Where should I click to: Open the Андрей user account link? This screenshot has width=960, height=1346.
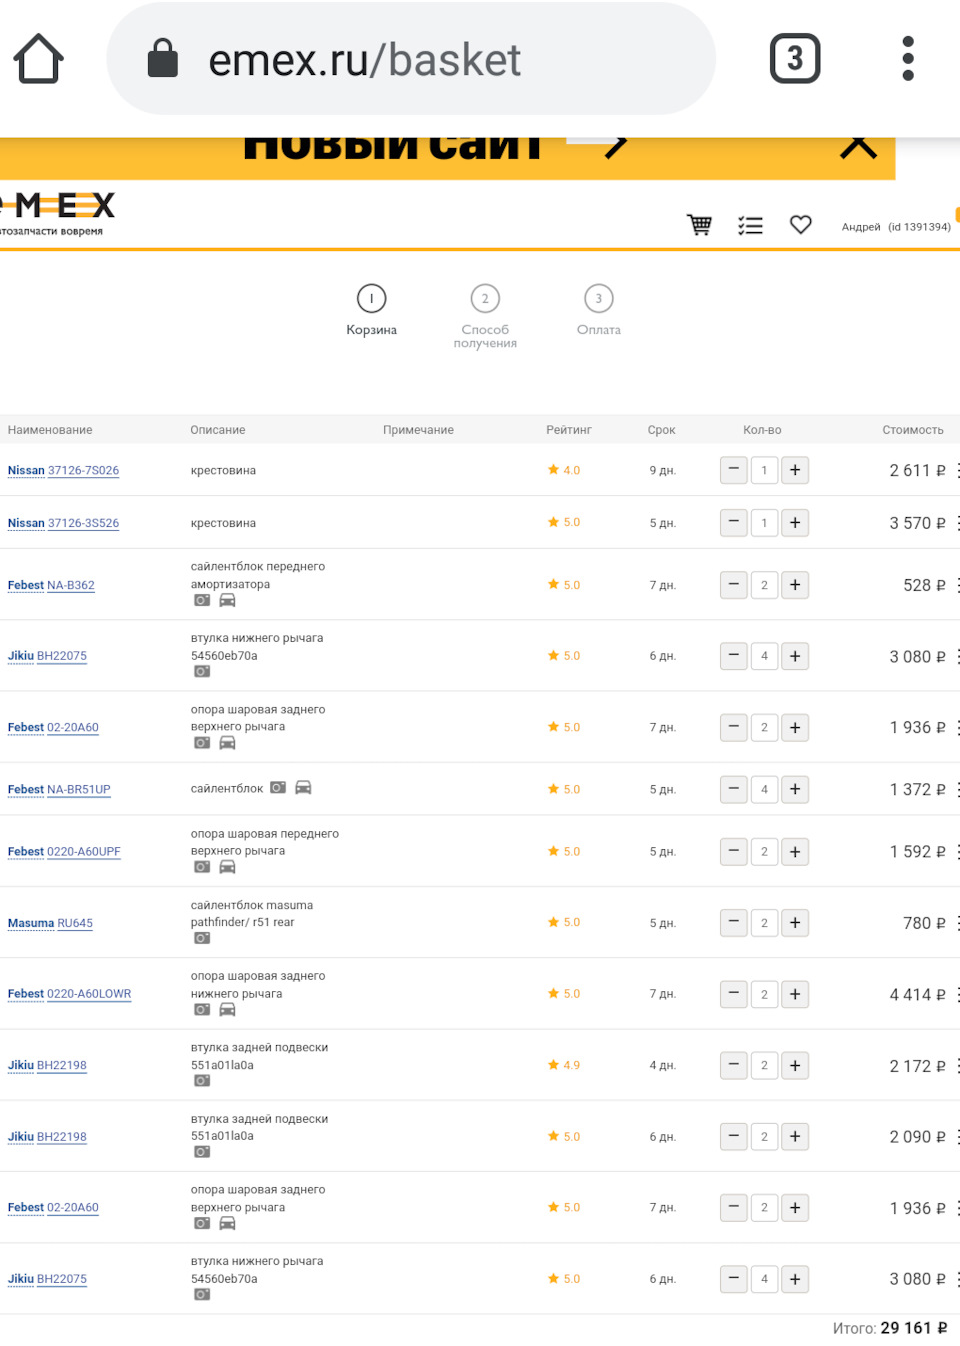pyautogui.click(x=896, y=227)
